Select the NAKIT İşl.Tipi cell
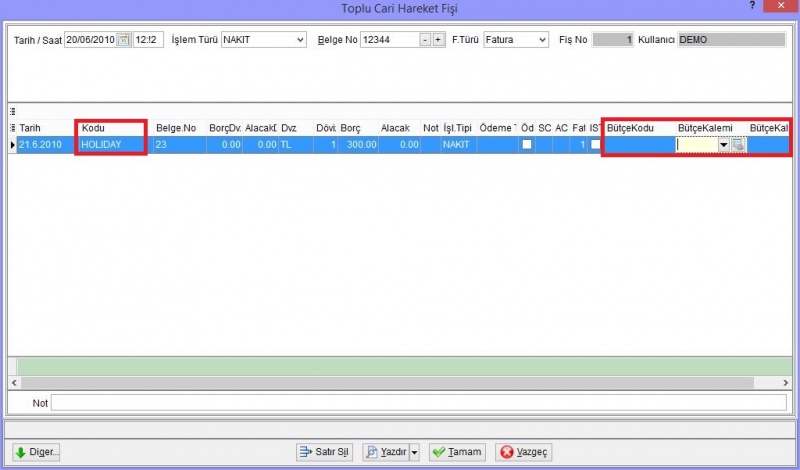800x470 pixels. pyautogui.click(x=459, y=144)
